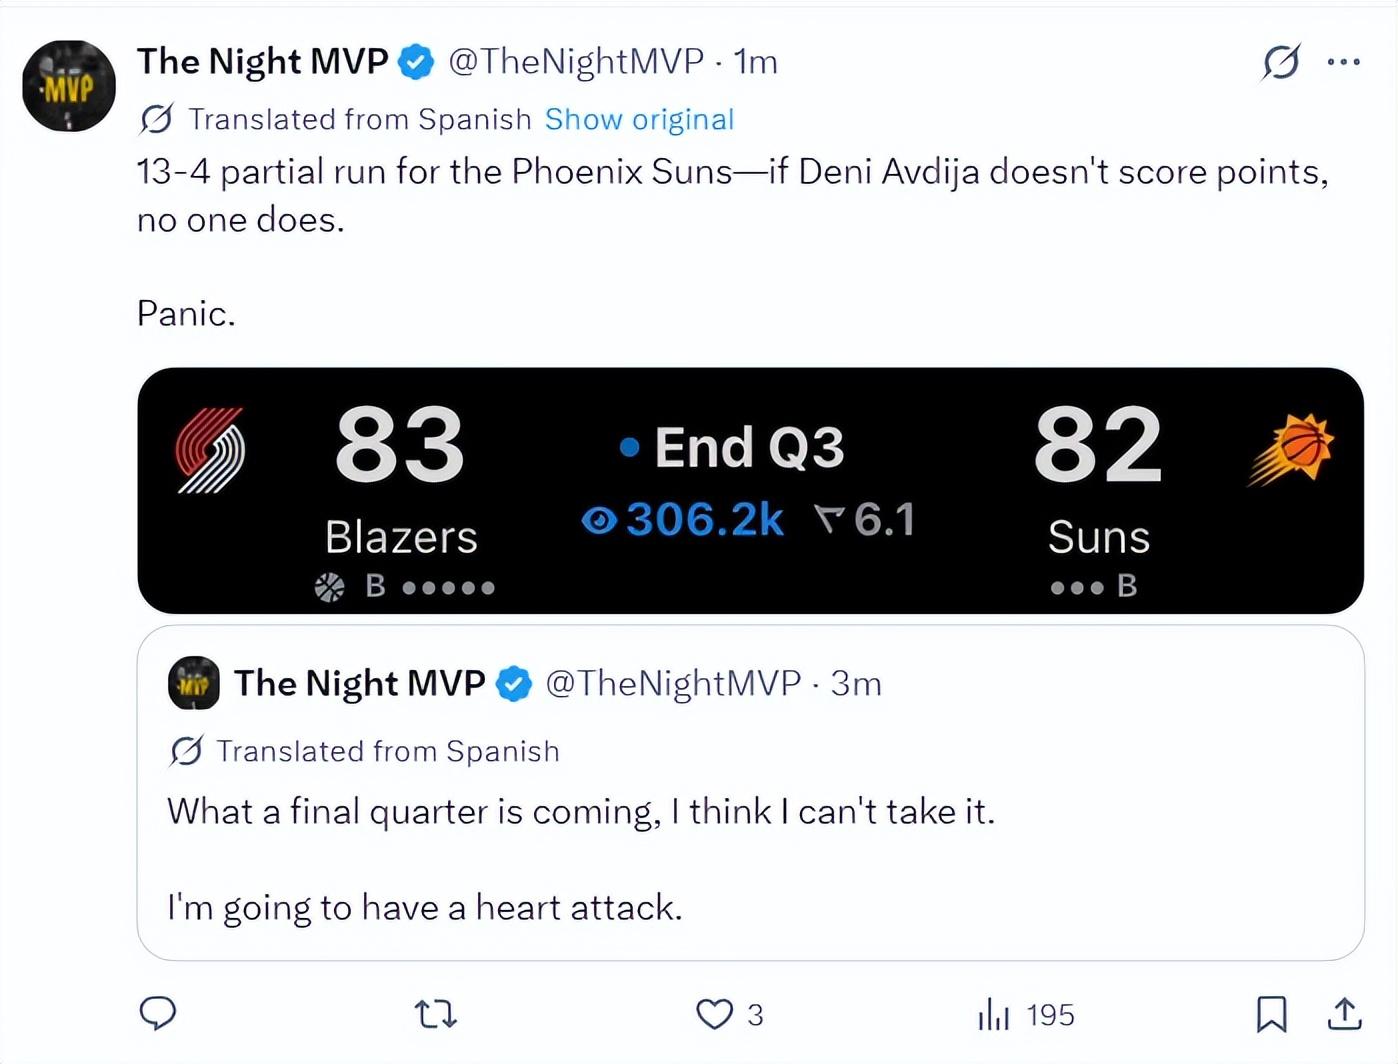Click the quoted tweet's small profile avatar

(194, 683)
